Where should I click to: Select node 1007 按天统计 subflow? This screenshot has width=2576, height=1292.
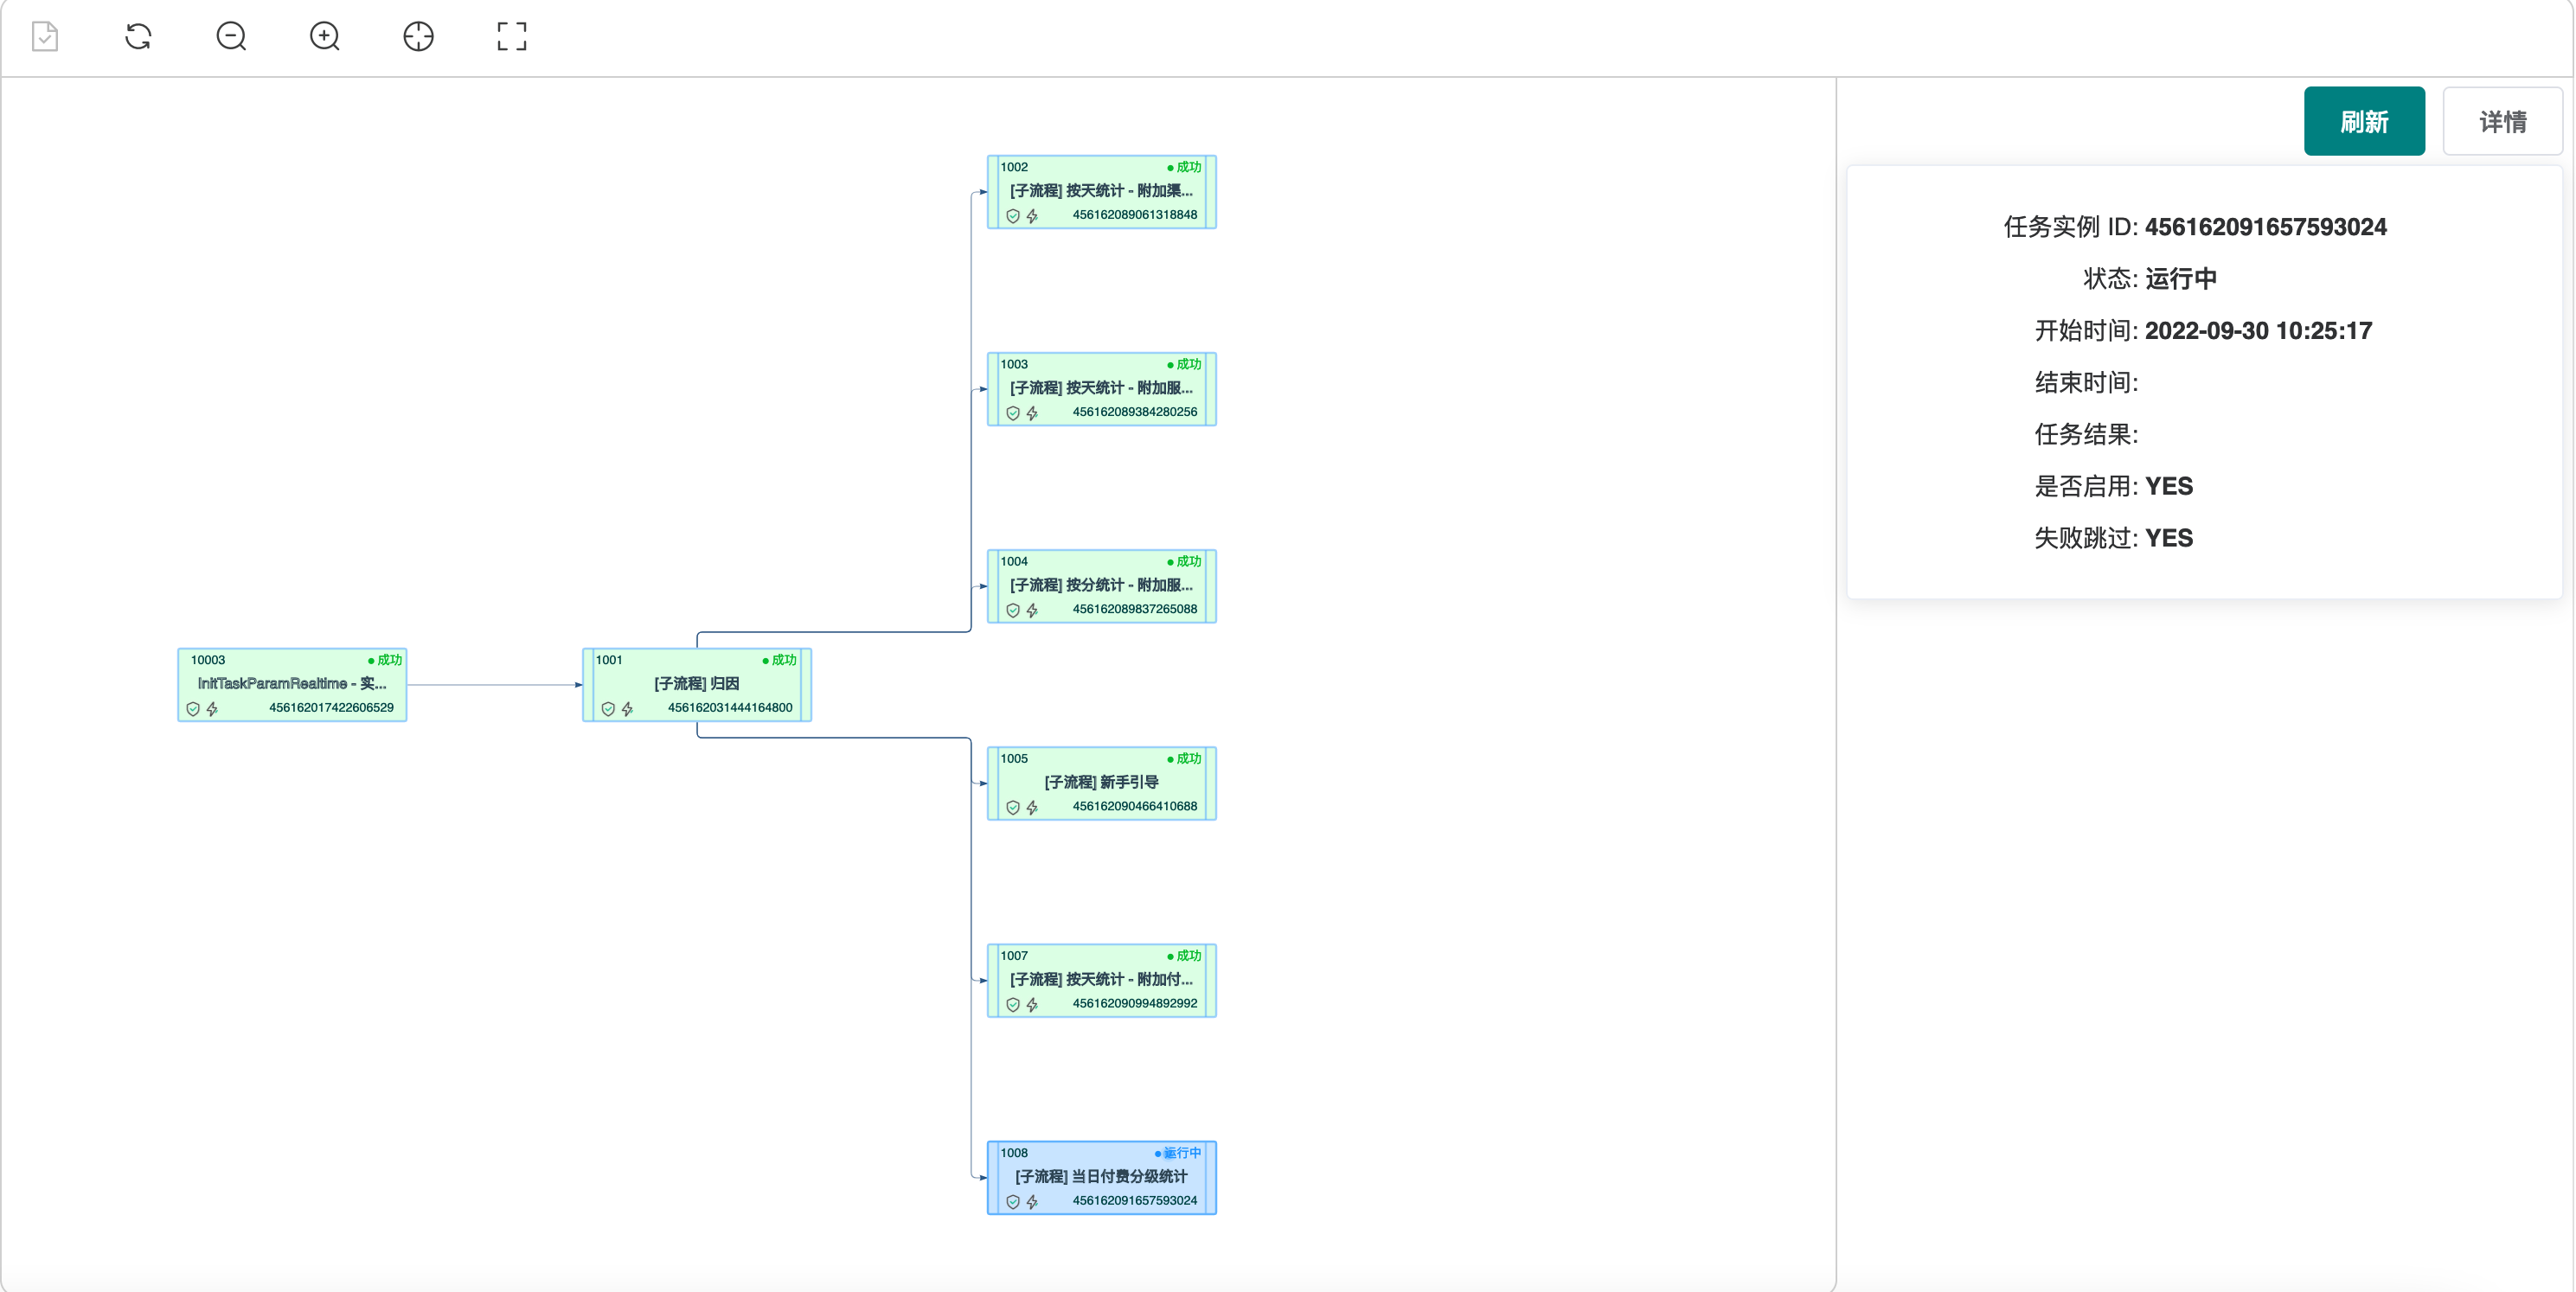(1101, 979)
